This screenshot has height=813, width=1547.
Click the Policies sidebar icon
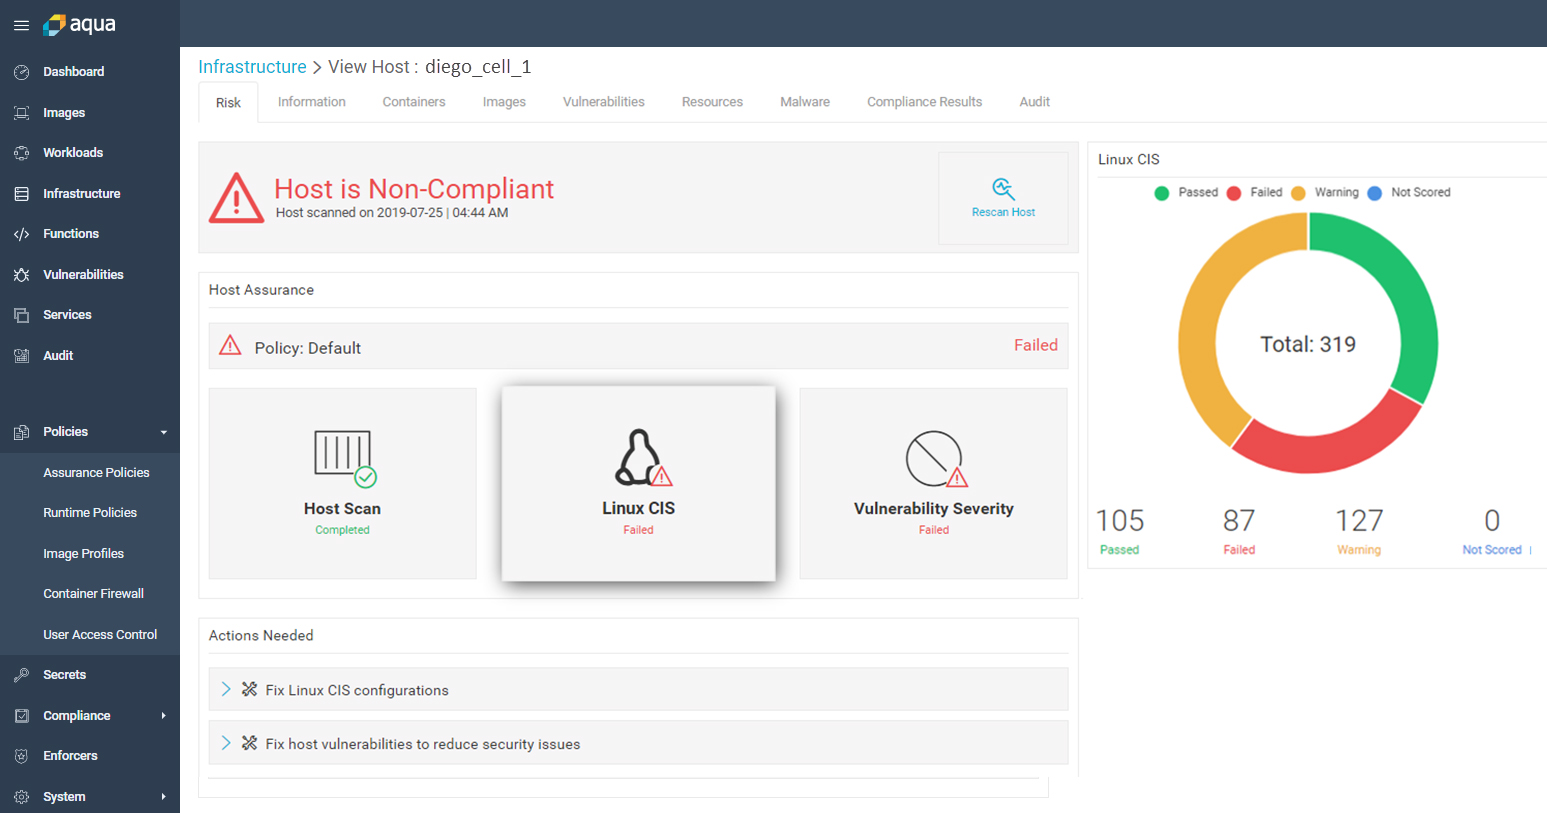(21, 432)
